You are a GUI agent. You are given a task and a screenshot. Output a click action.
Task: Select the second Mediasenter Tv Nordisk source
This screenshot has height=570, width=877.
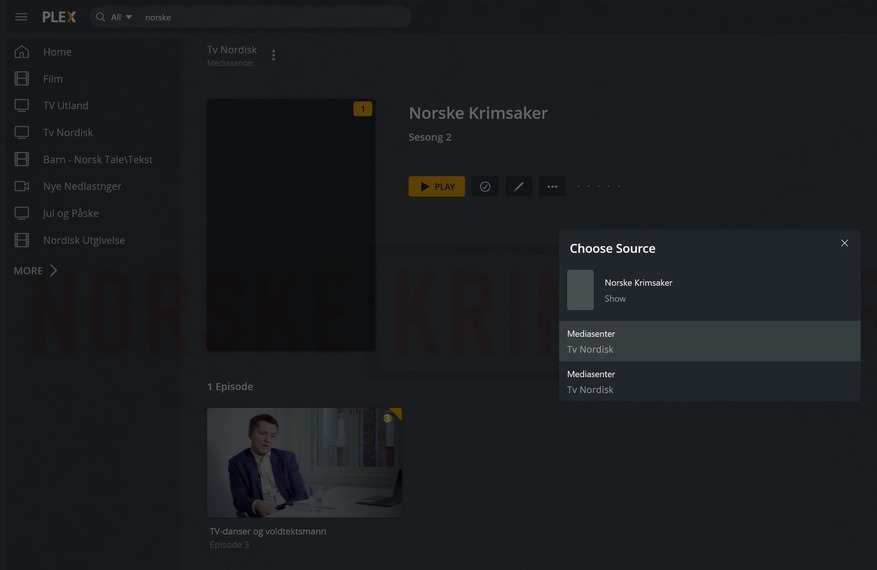(709, 381)
